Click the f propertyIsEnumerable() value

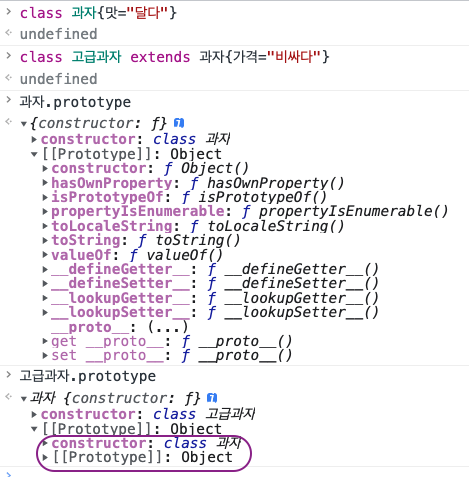tap(345, 211)
